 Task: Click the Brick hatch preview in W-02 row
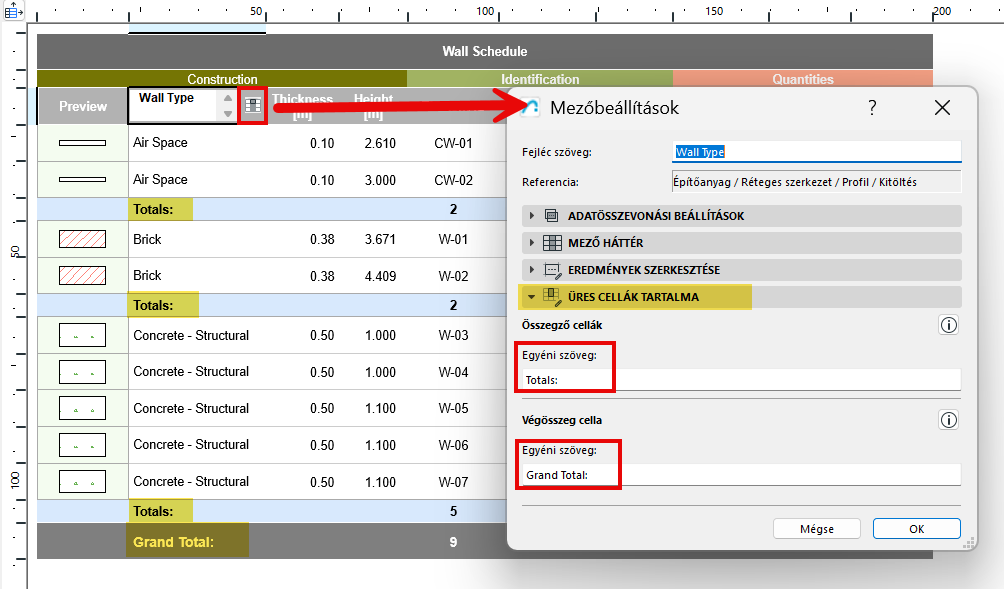pos(83,276)
